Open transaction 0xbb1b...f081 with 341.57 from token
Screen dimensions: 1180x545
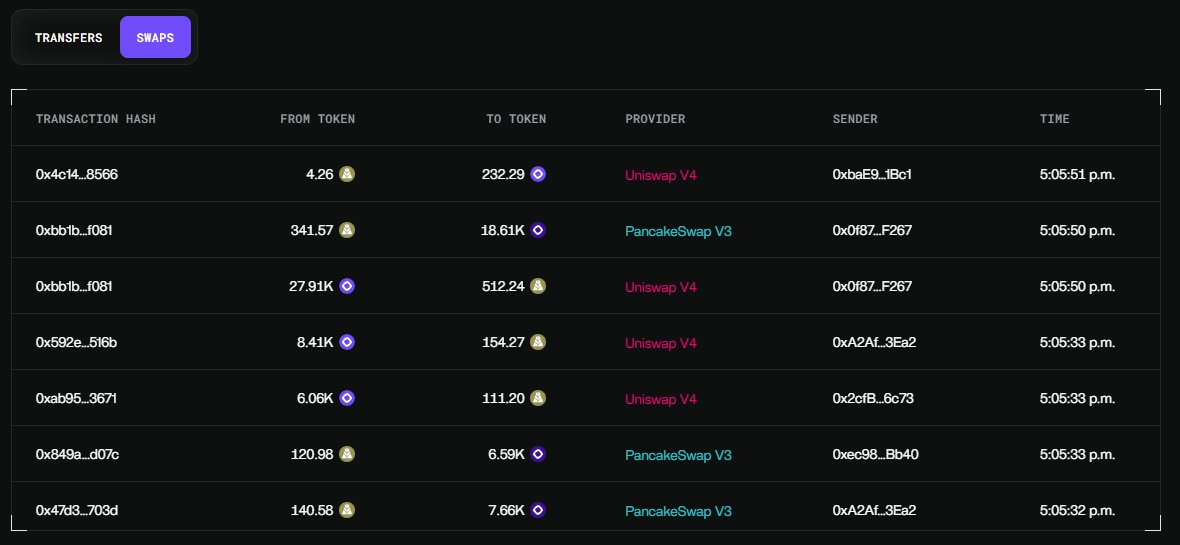click(74, 230)
